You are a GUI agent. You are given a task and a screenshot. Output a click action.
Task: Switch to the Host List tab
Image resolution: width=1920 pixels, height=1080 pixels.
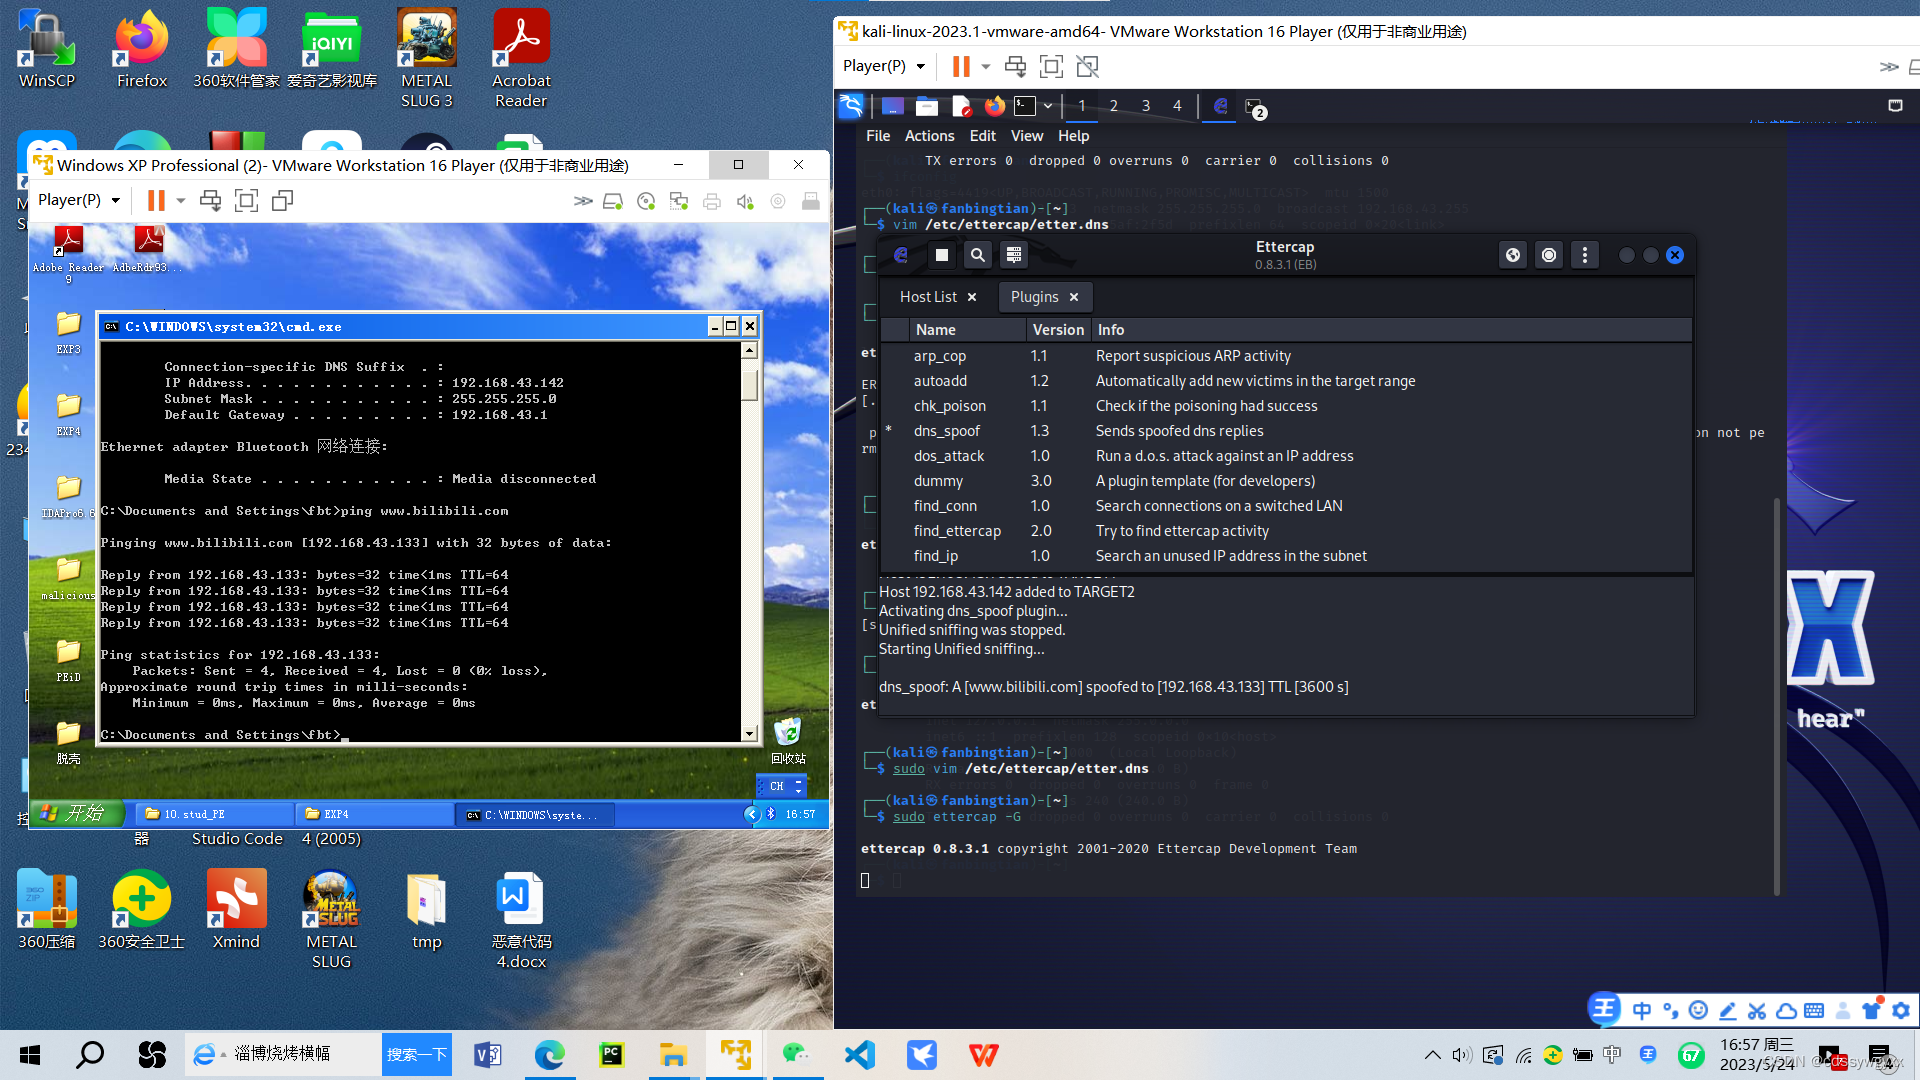[x=928, y=297]
